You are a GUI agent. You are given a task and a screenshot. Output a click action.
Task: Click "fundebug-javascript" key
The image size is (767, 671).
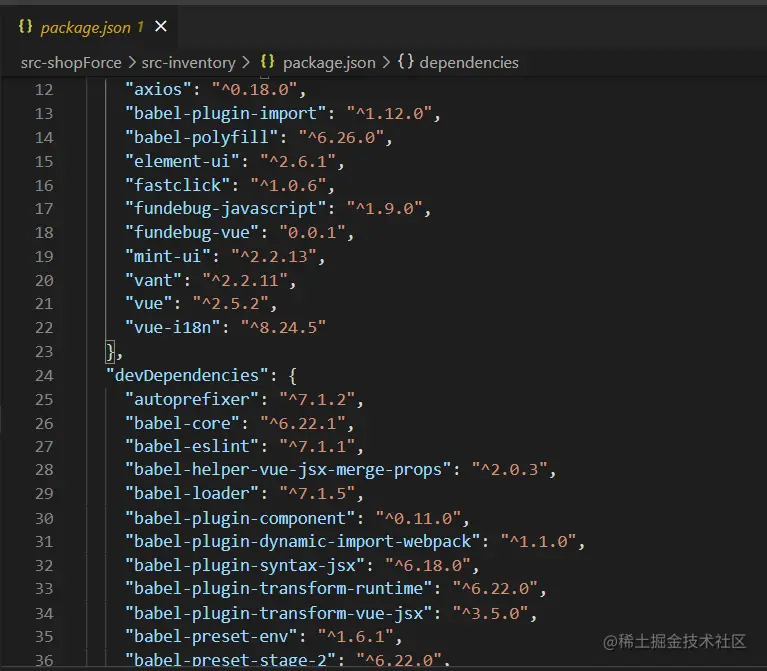pos(226,209)
